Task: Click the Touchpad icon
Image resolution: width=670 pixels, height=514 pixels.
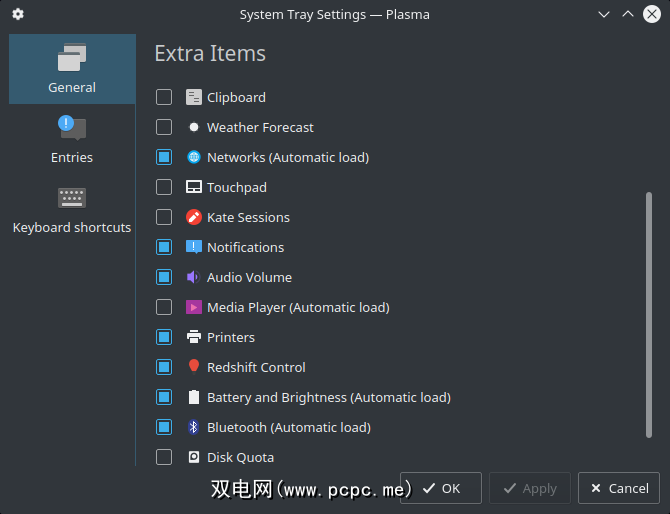Action: 194,187
